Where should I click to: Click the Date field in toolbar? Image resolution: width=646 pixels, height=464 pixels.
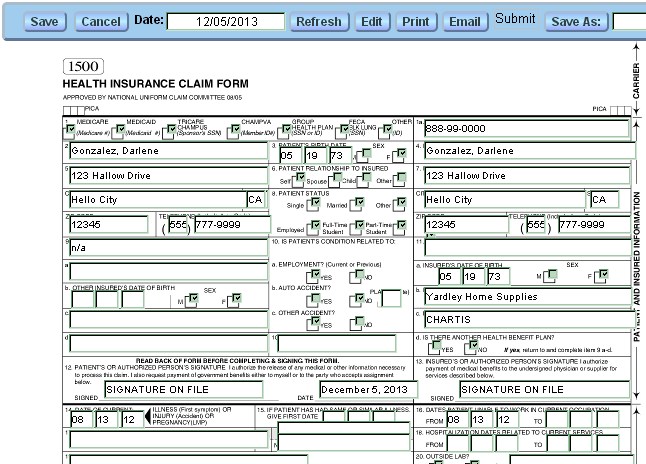click(225, 21)
